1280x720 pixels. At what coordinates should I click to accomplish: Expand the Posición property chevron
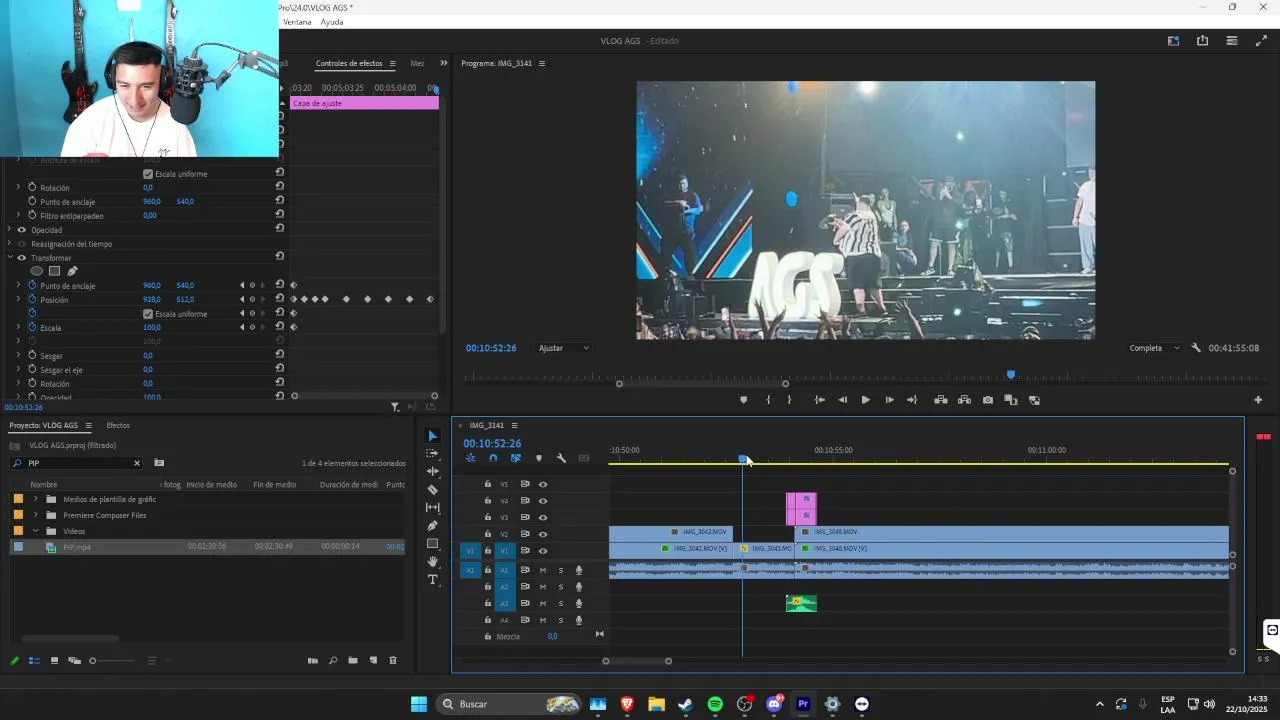18,299
